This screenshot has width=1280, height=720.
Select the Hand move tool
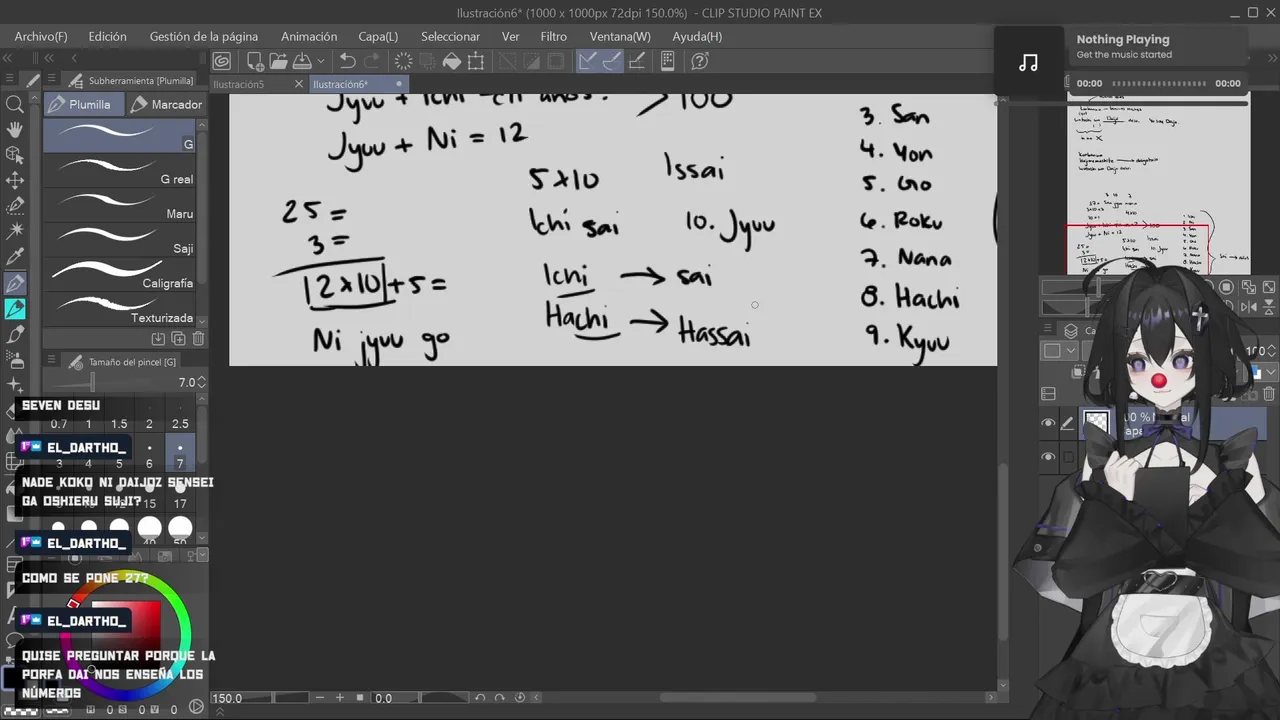15,130
